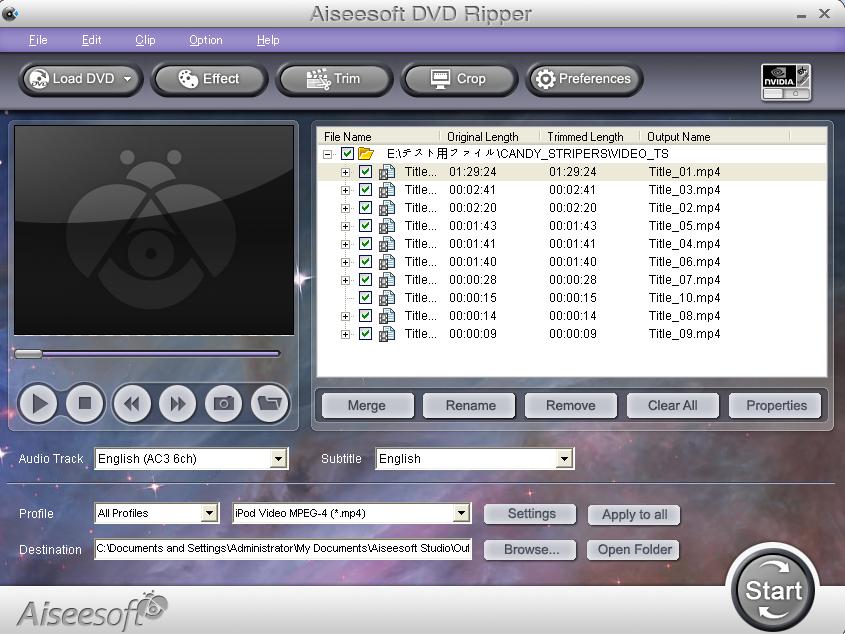Open the Trim tool
The width and height of the screenshot is (845, 634).
point(334,79)
